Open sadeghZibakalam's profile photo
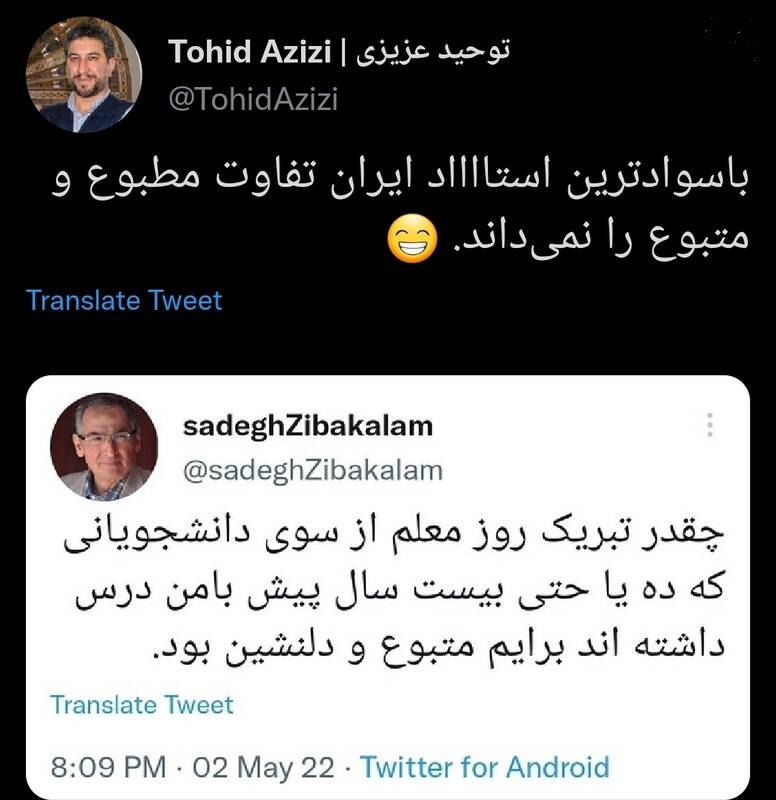Viewport: 776px width, 800px height. [x=104, y=446]
